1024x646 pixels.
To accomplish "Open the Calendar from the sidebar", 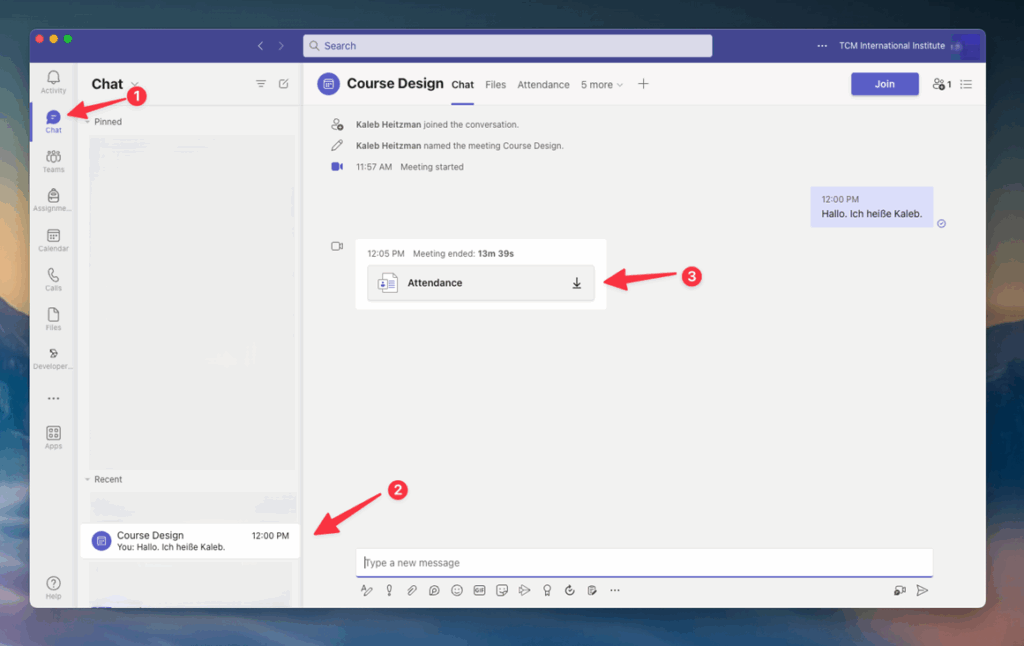I will pyautogui.click(x=53, y=240).
